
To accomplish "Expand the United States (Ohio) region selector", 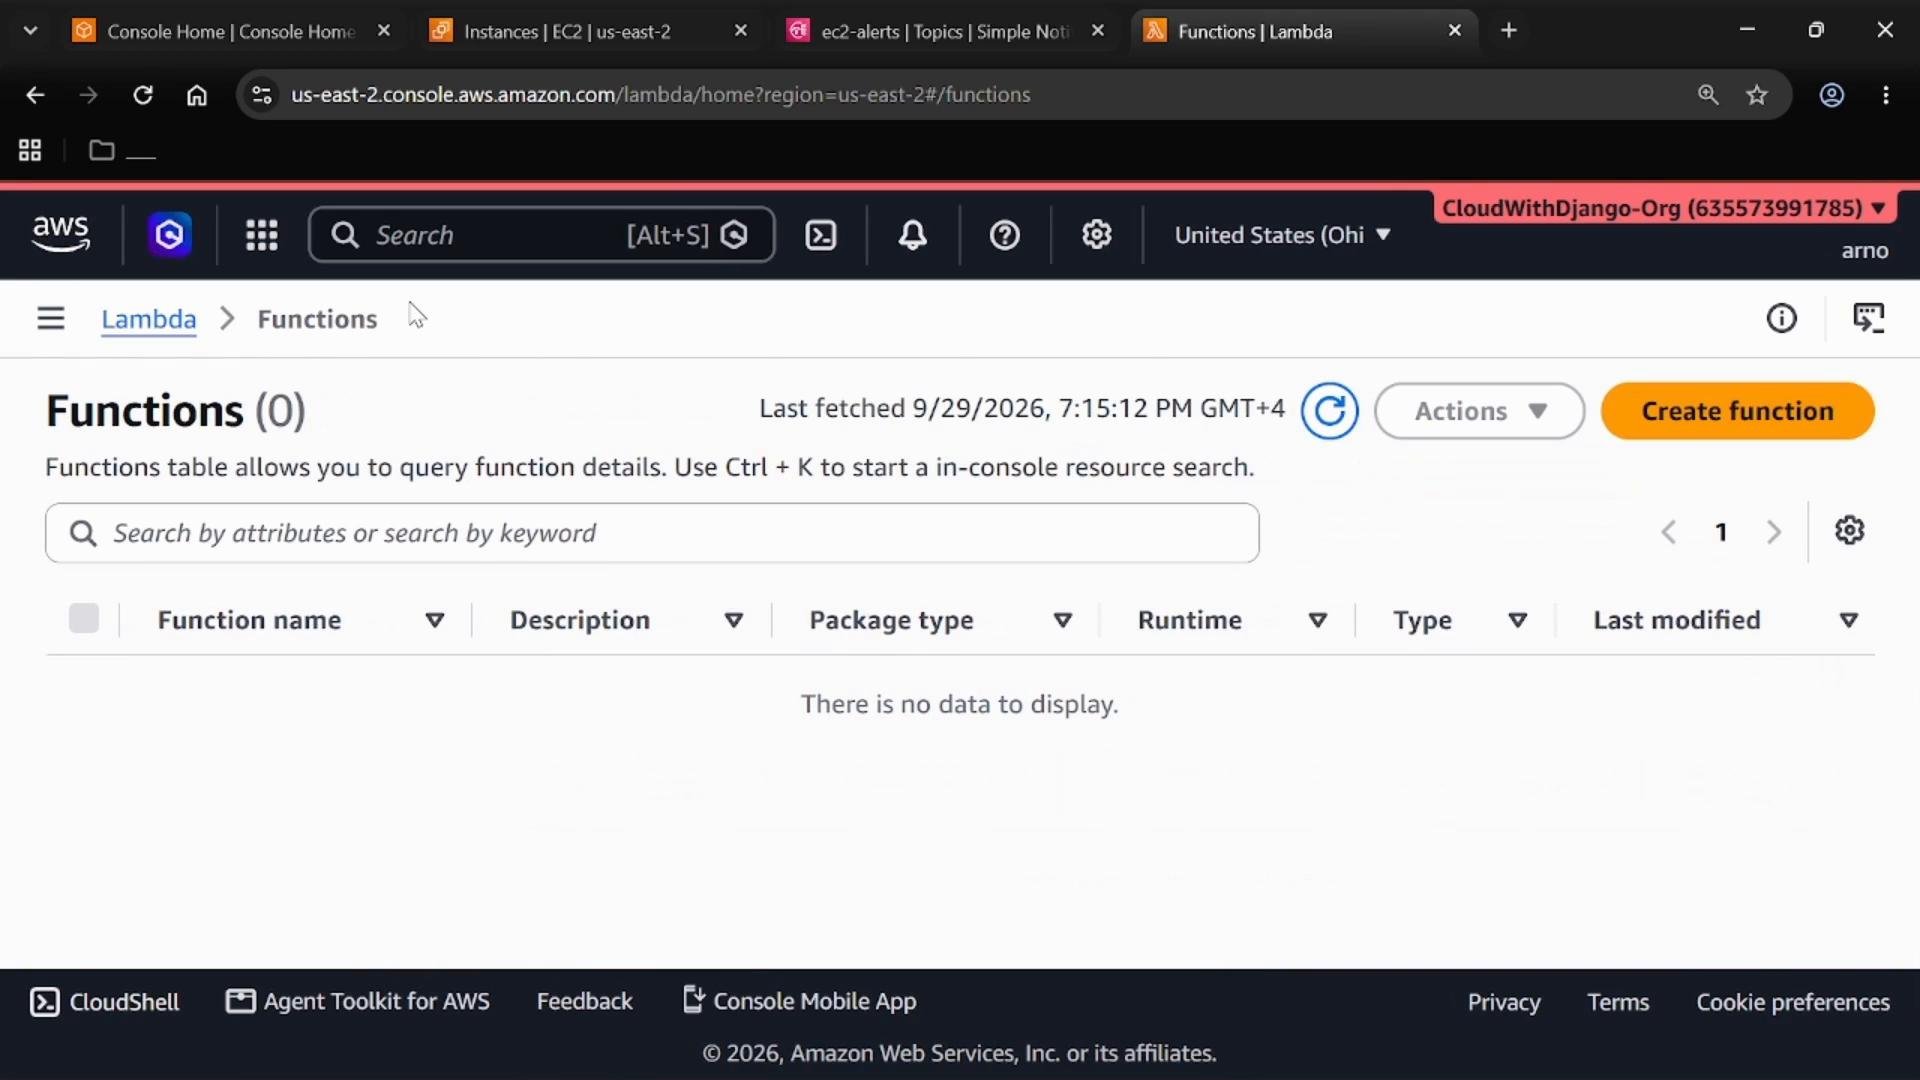I will pos(1283,235).
